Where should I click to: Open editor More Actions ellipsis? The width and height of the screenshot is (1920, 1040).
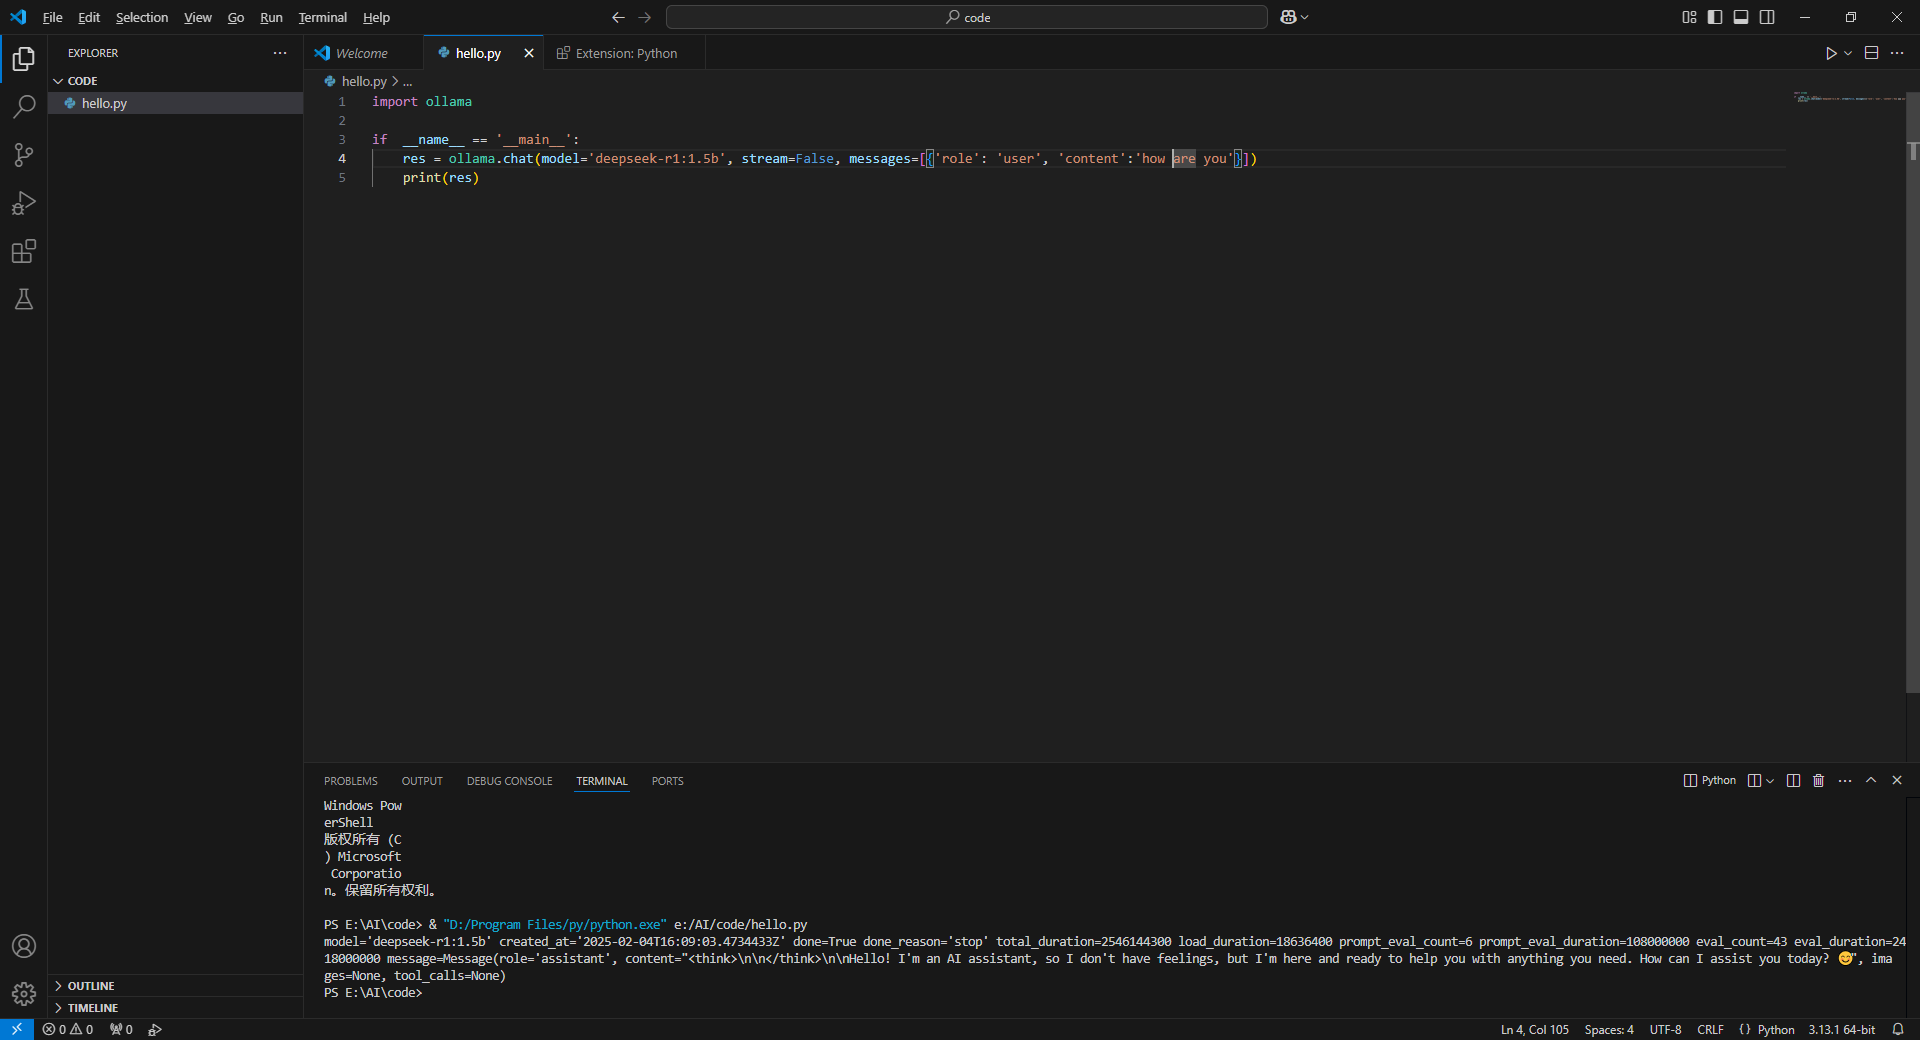[x=1897, y=53]
